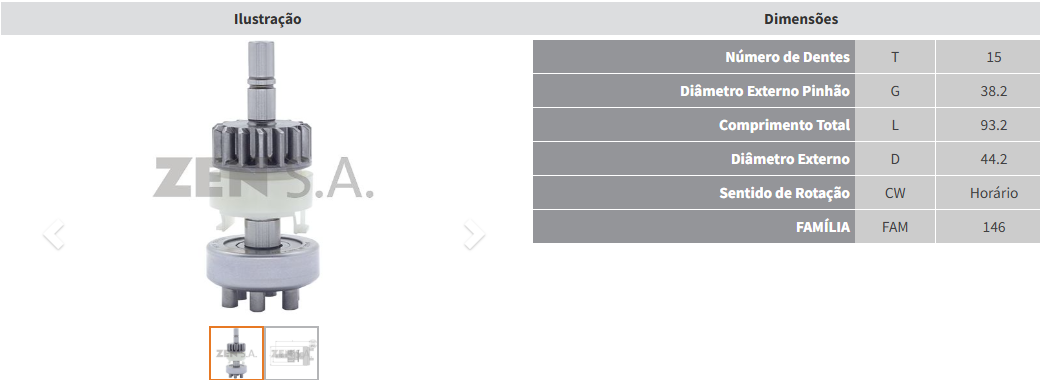Click the FAM code cell

(895, 227)
